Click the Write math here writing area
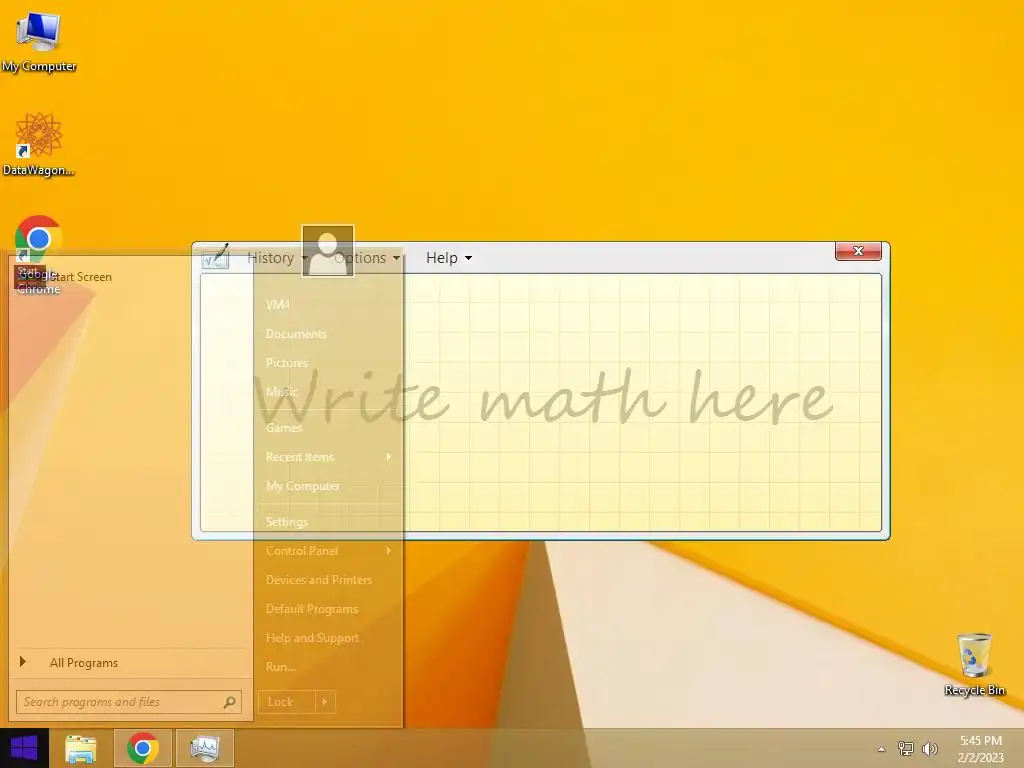This screenshot has height=768, width=1024. tap(541, 402)
